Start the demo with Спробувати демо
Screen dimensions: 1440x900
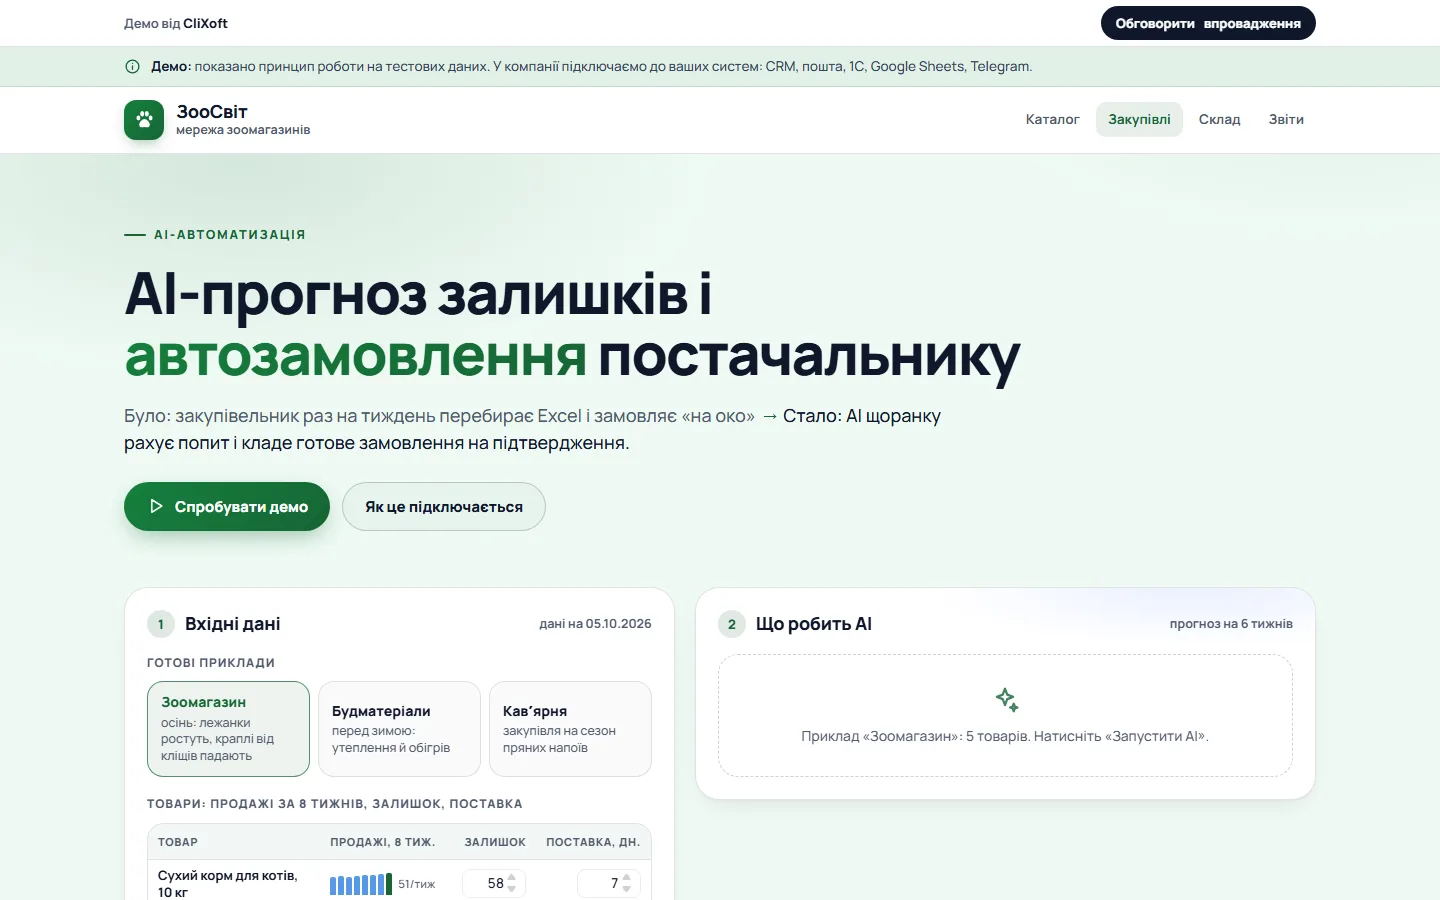(x=227, y=506)
